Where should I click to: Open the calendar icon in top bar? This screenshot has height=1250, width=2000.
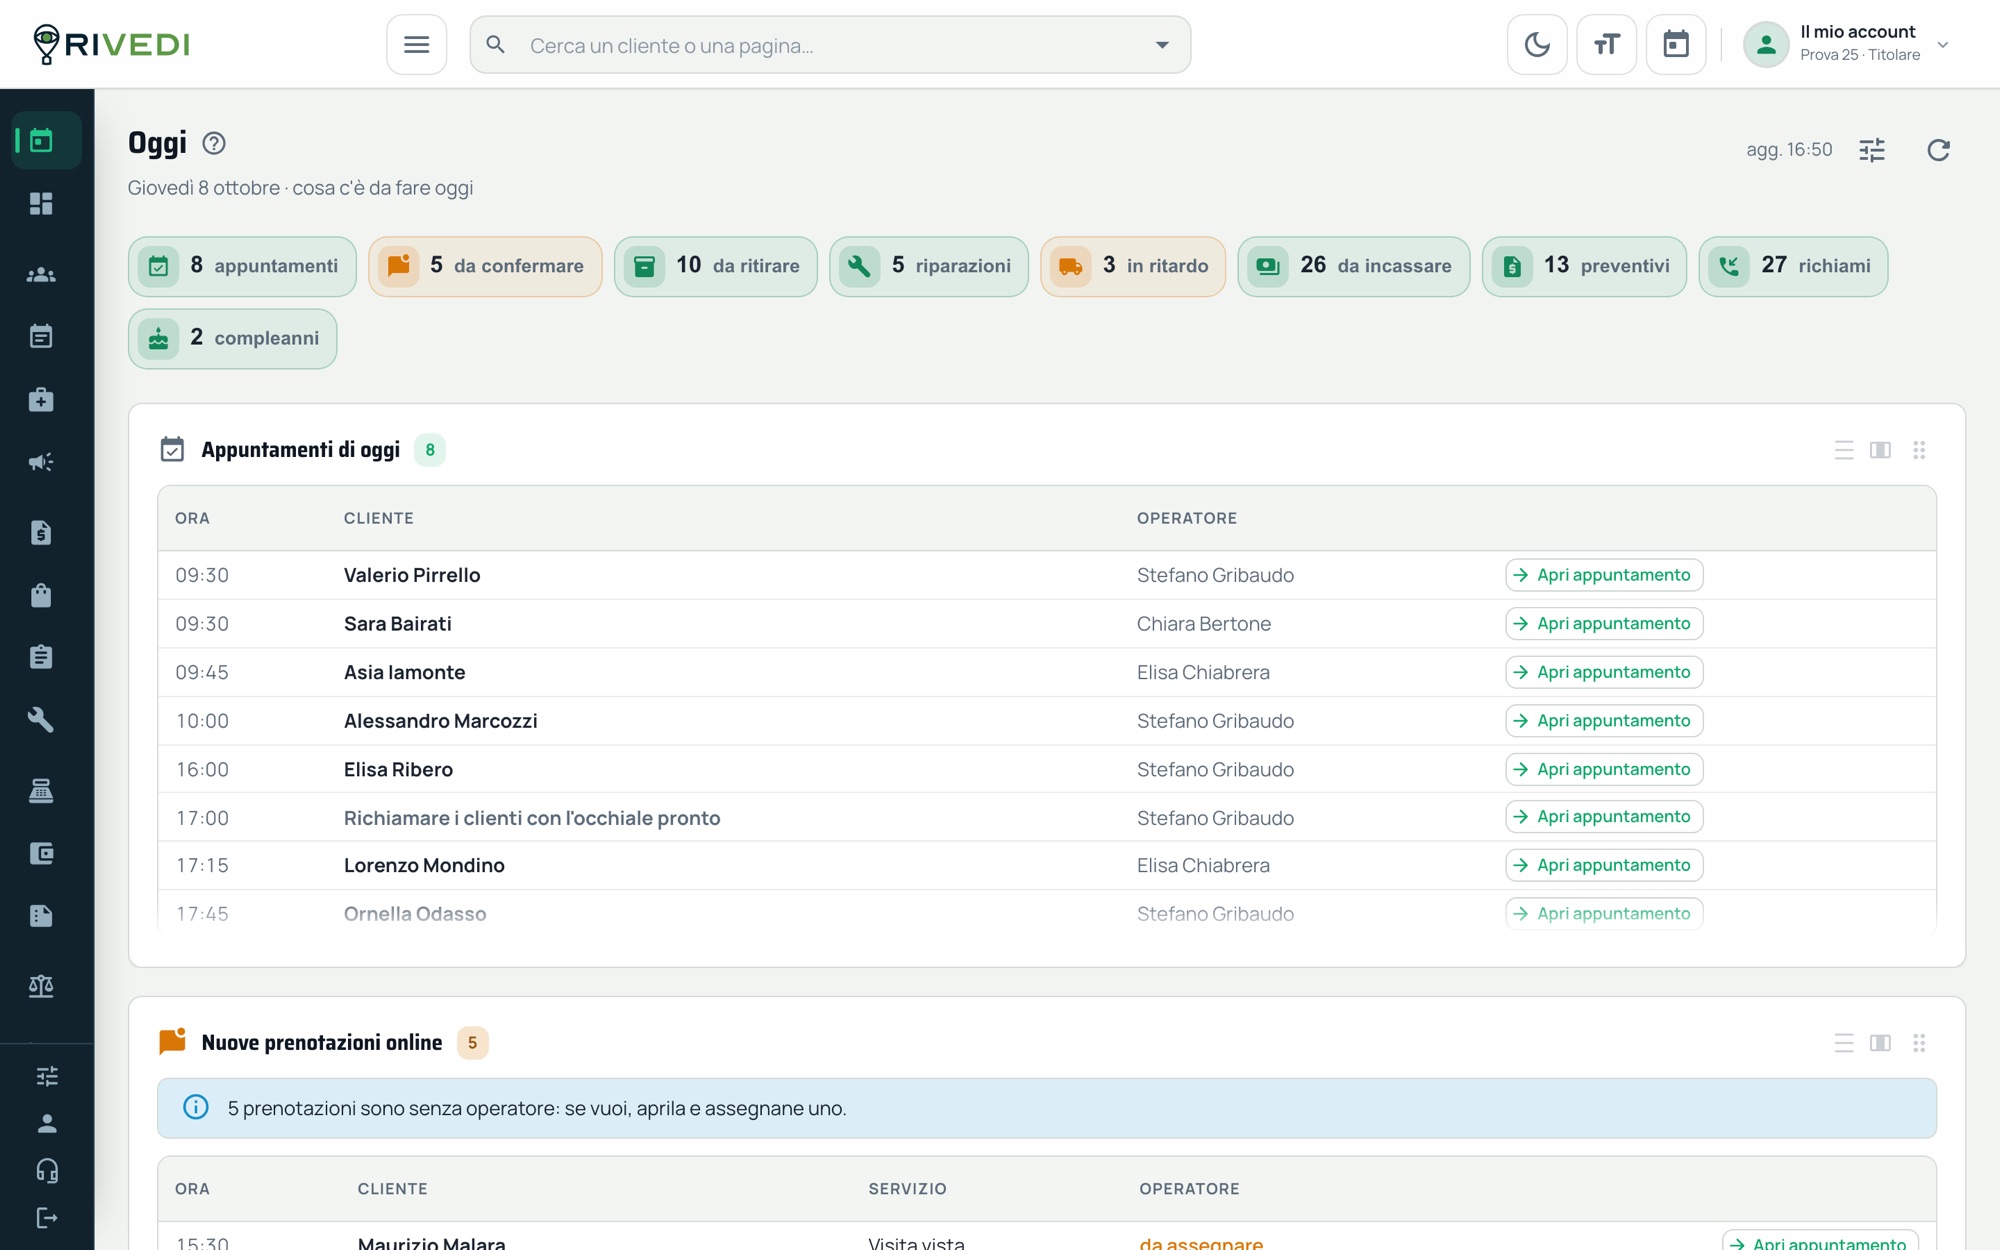(x=1676, y=45)
